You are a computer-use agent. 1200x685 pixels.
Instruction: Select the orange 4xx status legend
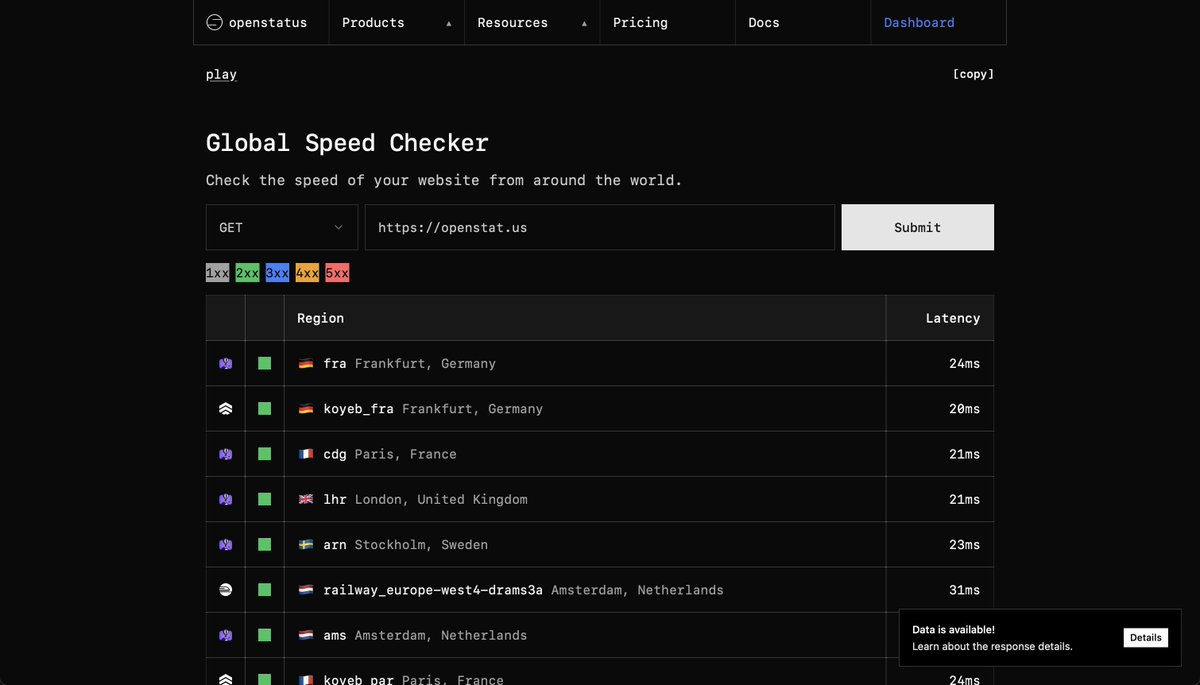pos(307,273)
